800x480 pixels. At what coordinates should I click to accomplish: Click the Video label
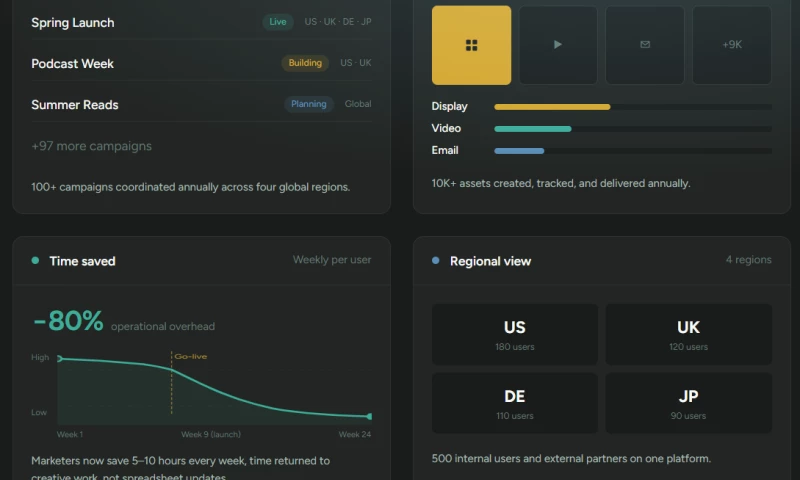coord(446,128)
